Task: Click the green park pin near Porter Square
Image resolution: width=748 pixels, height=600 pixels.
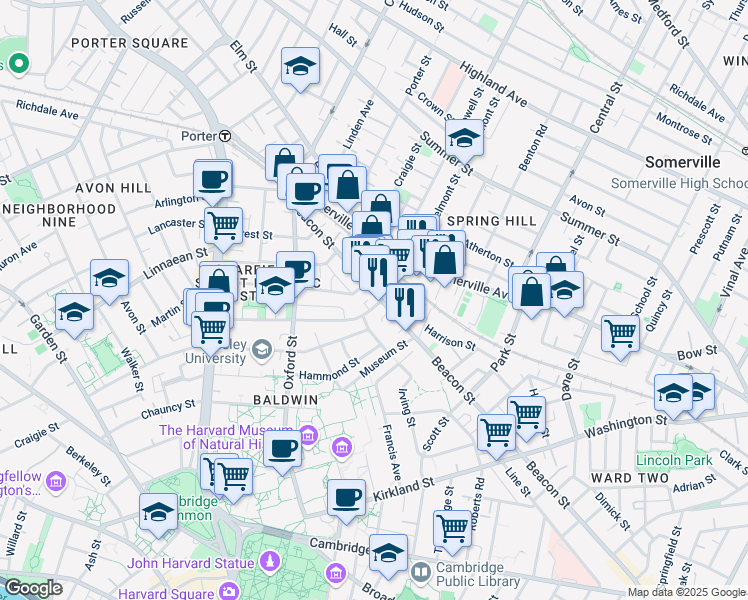Action: (19, 64)
